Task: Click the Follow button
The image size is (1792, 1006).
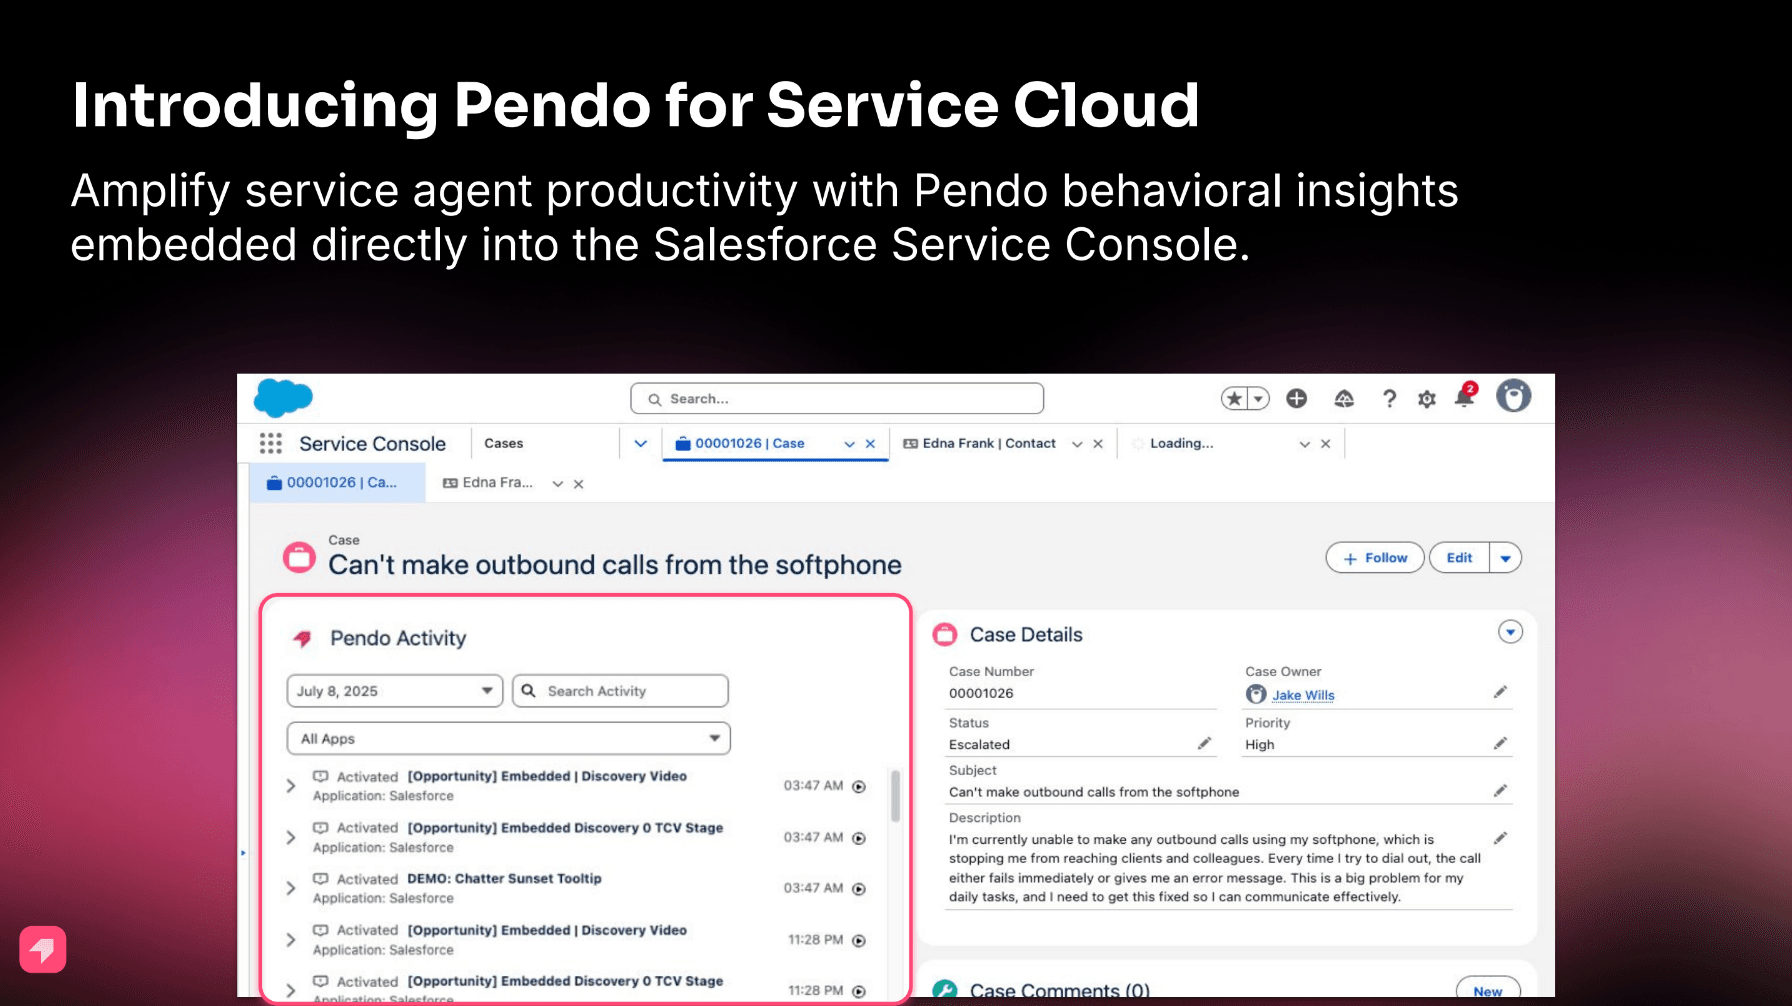Action: (x=1375, y=558)
